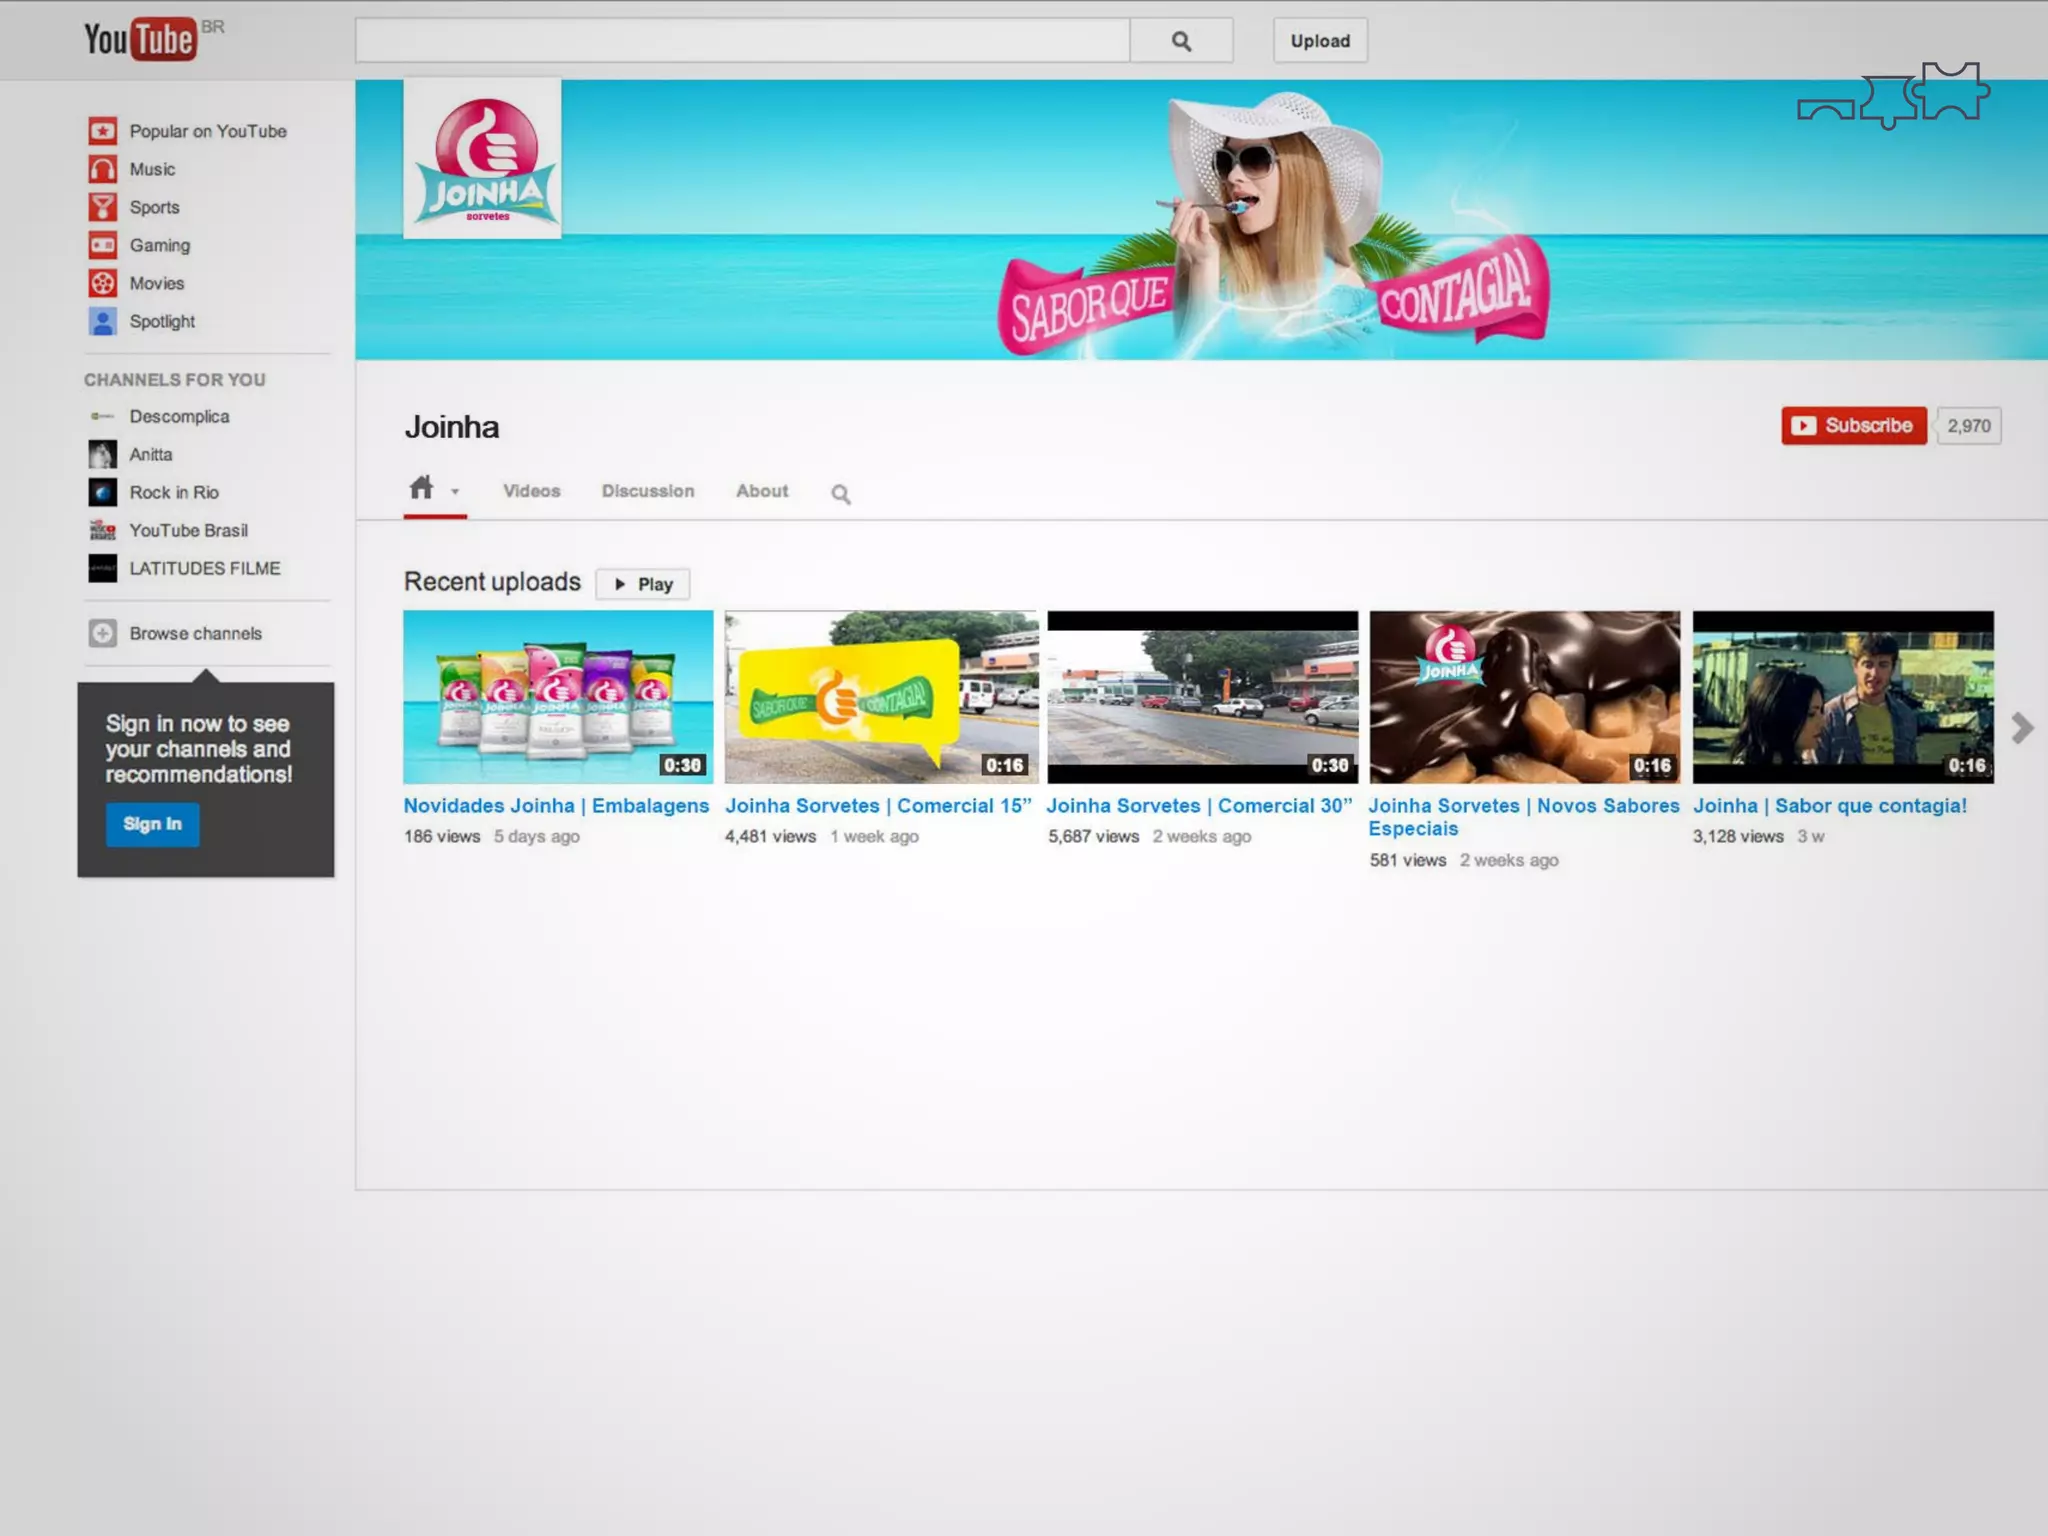Switch to the Videos tab
This screenshot has width=2048, height=1536.
[531, 491]
